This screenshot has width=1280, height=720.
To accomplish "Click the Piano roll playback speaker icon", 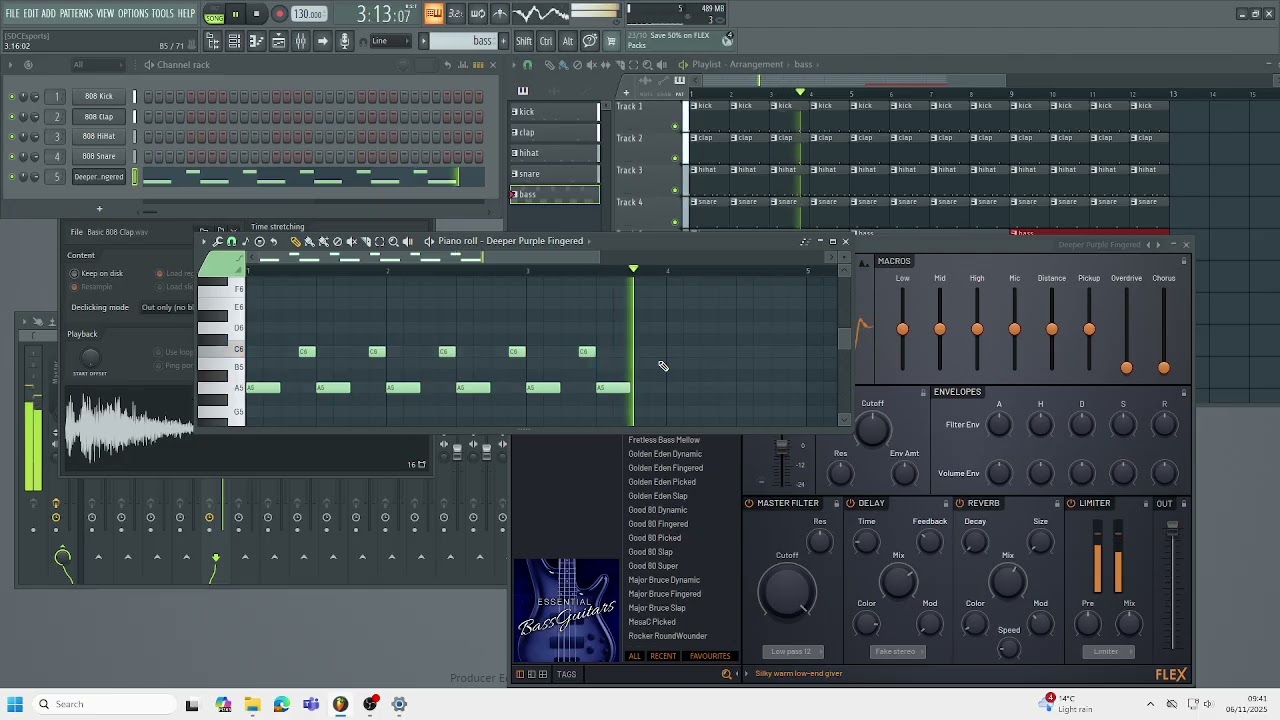I will (407, 241).
